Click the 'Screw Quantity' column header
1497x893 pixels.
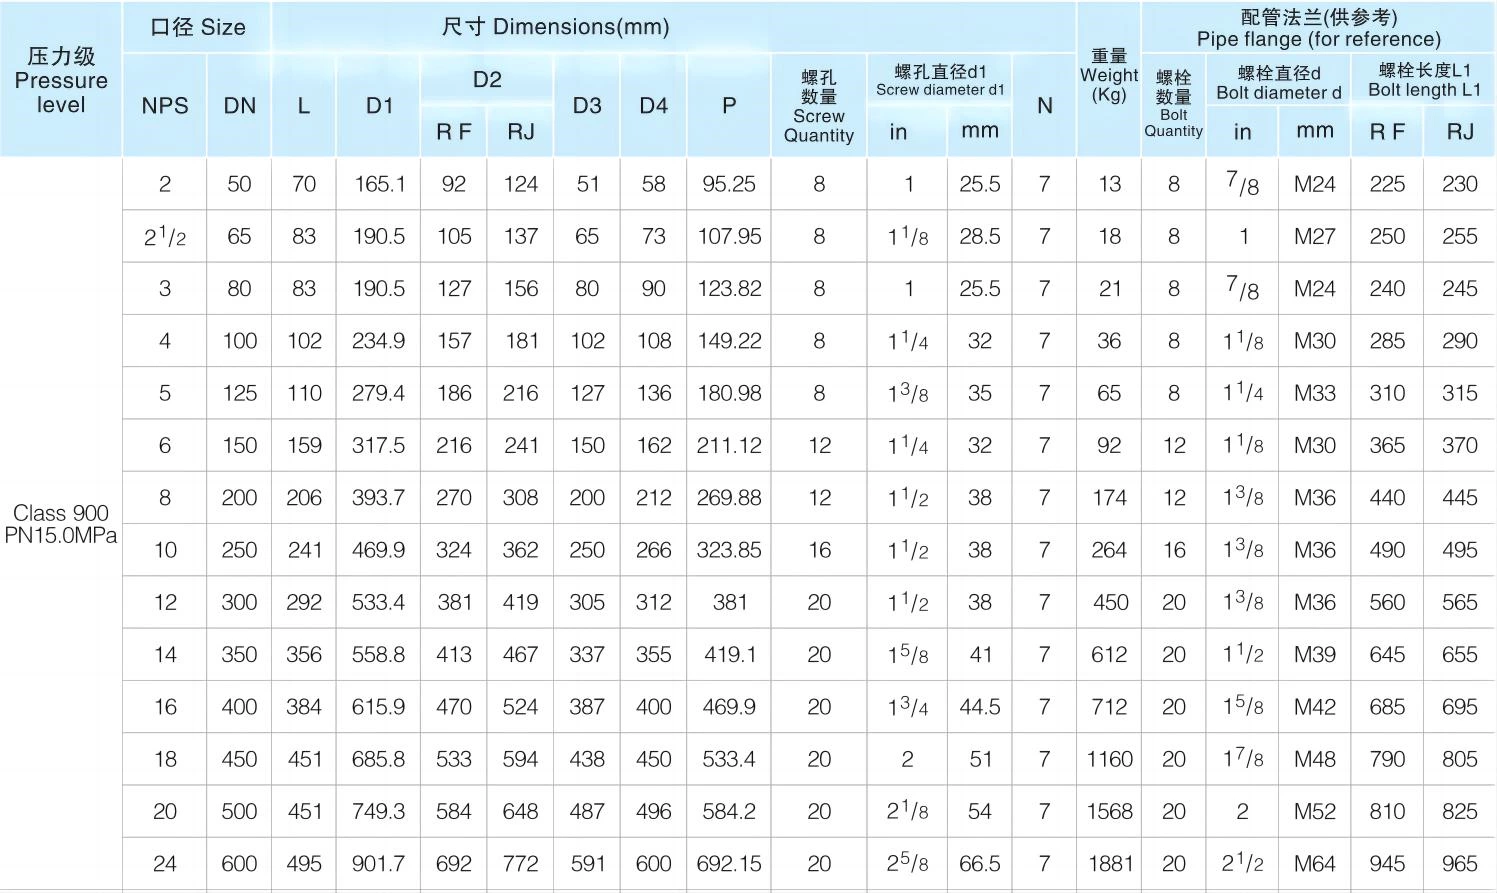(x=819, y=105)
